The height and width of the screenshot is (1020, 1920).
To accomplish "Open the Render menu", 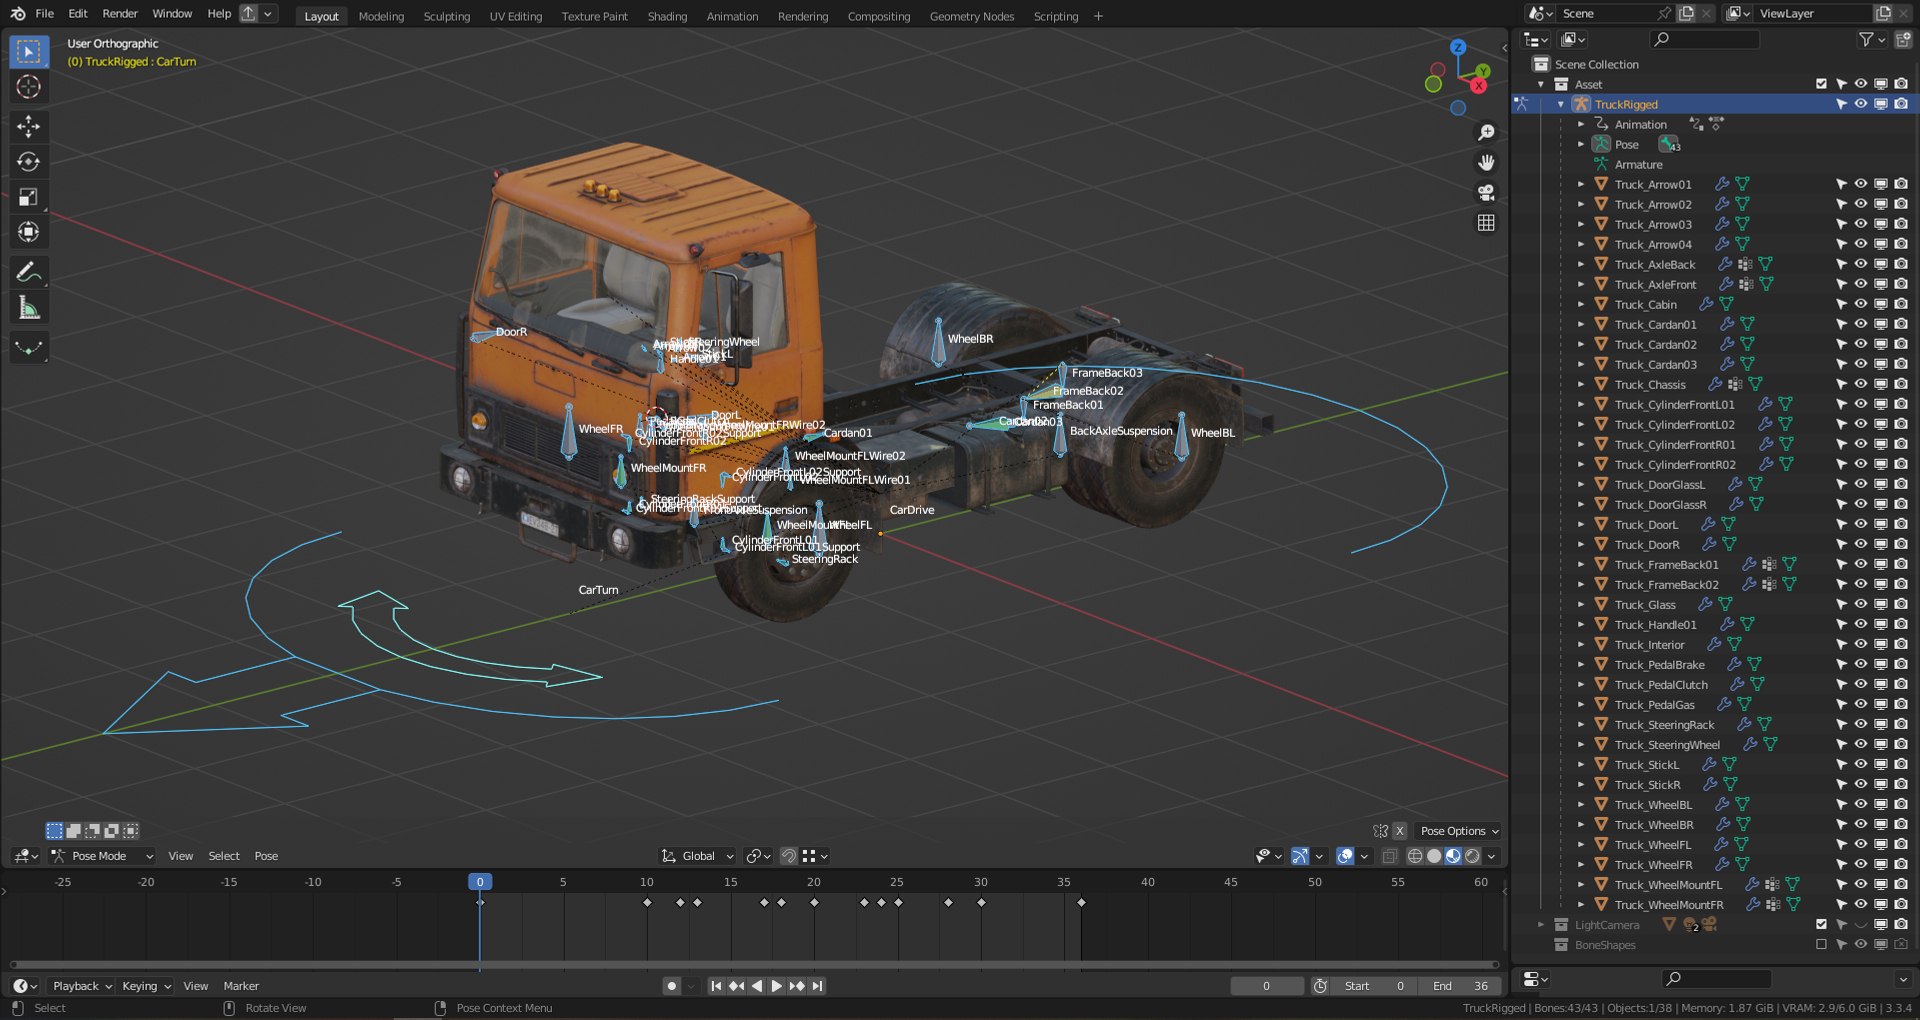I will point(120,14).
